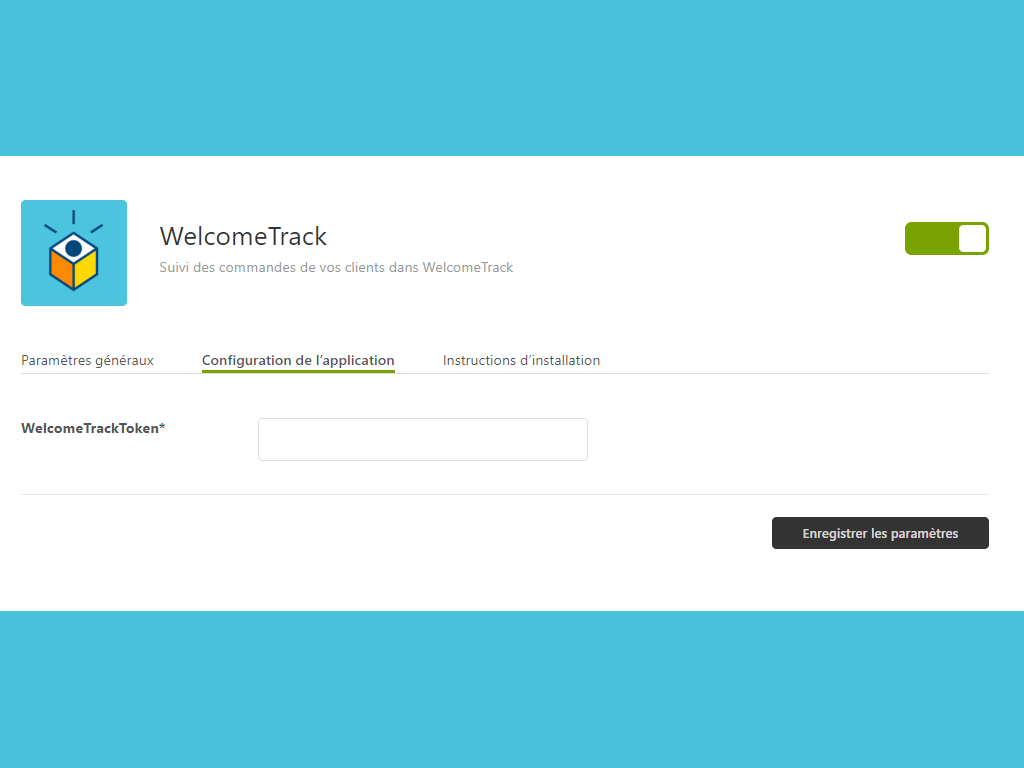Viewport: 1024px width, 768px height.
Task: Select the Configuration de l'application tab
Action: [x=298, y=360]
